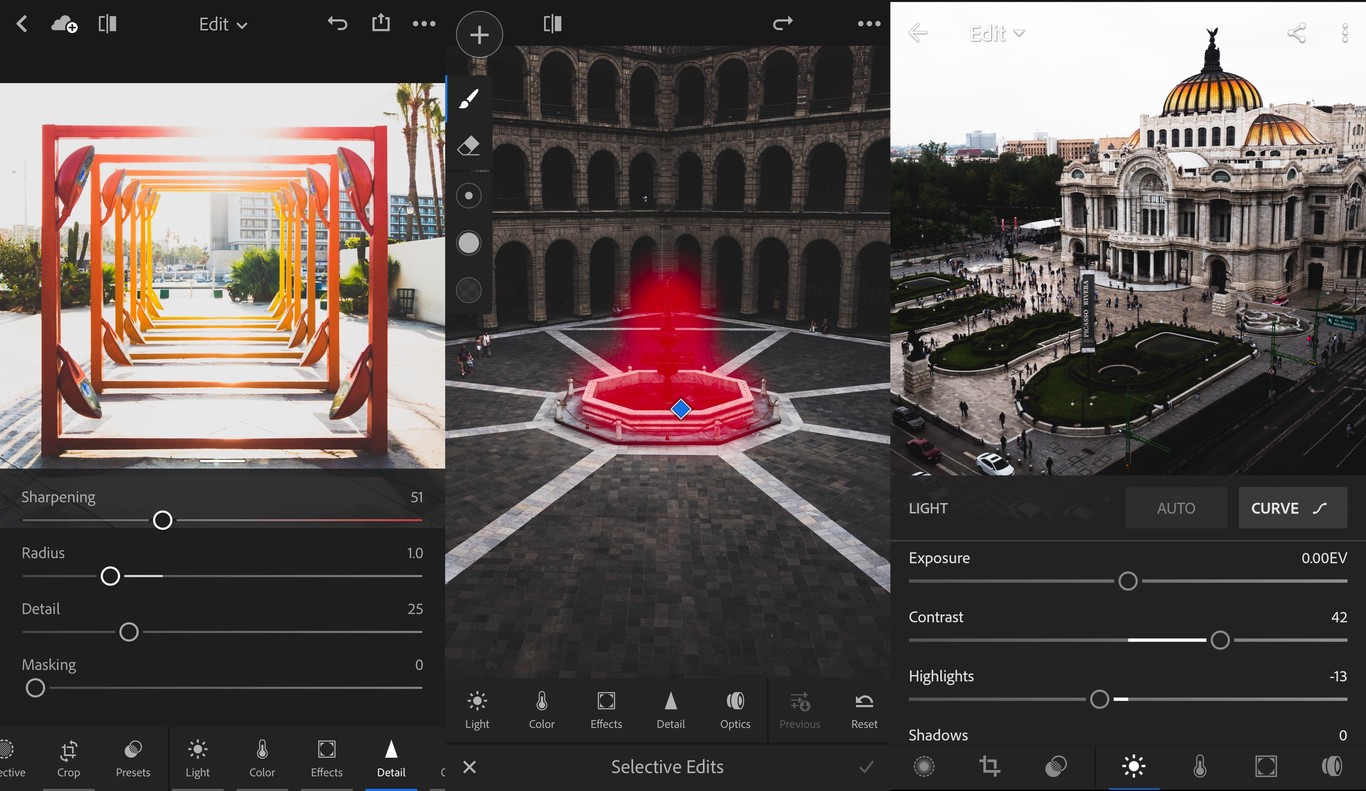Expand the Edit dropdown above the Bellas Artes photo
This screenshot has height=791, width=1366.
pos(996,32)
